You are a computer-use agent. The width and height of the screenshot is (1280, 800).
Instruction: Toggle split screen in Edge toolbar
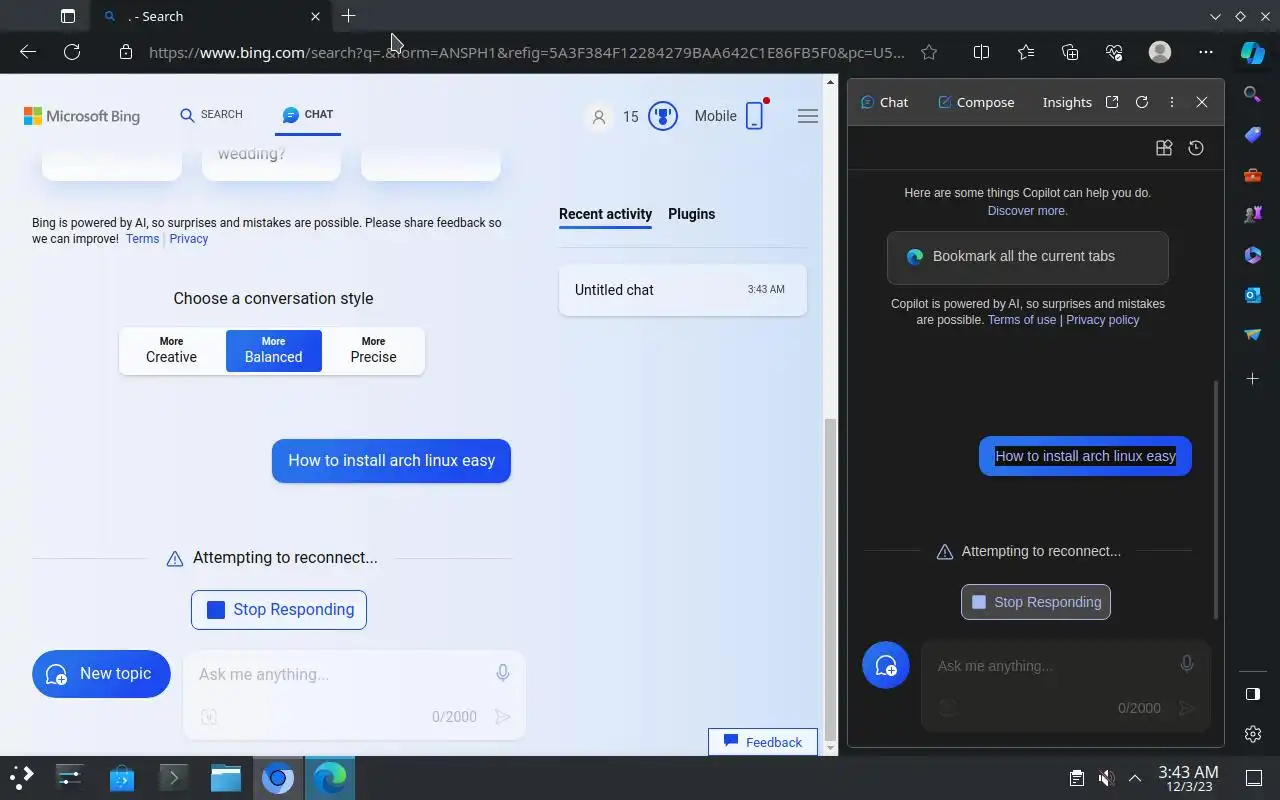tap(981, 52)
